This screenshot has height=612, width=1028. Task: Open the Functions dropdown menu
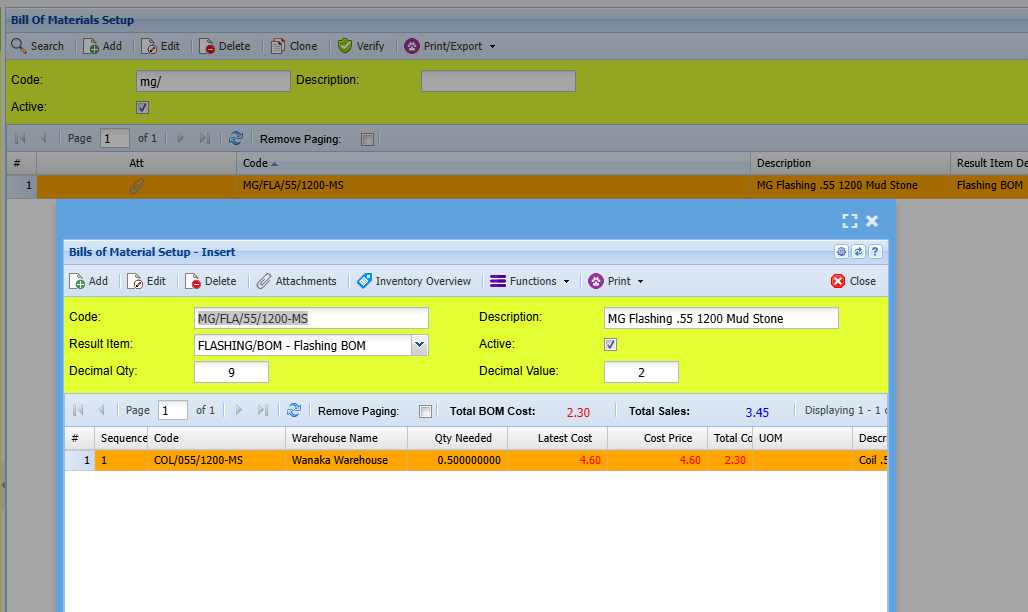(x=530, y=281)
